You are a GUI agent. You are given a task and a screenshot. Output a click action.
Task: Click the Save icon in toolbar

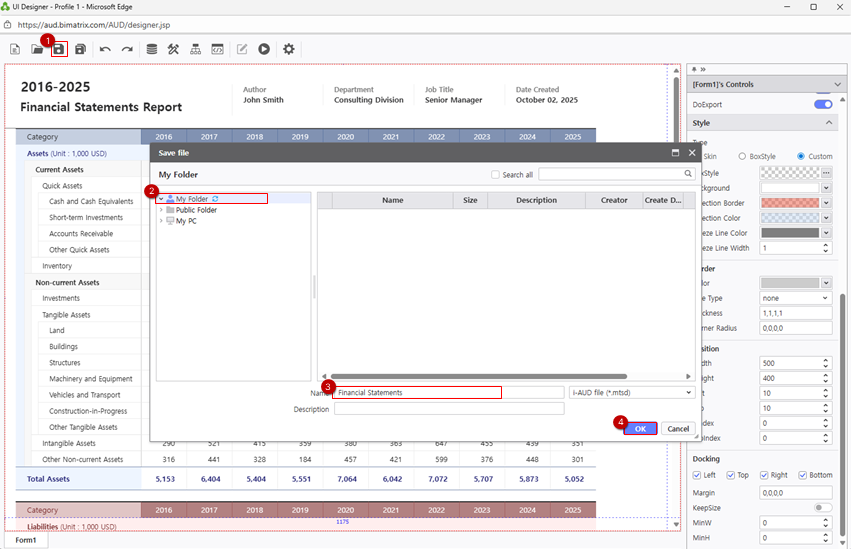[59, 49]
